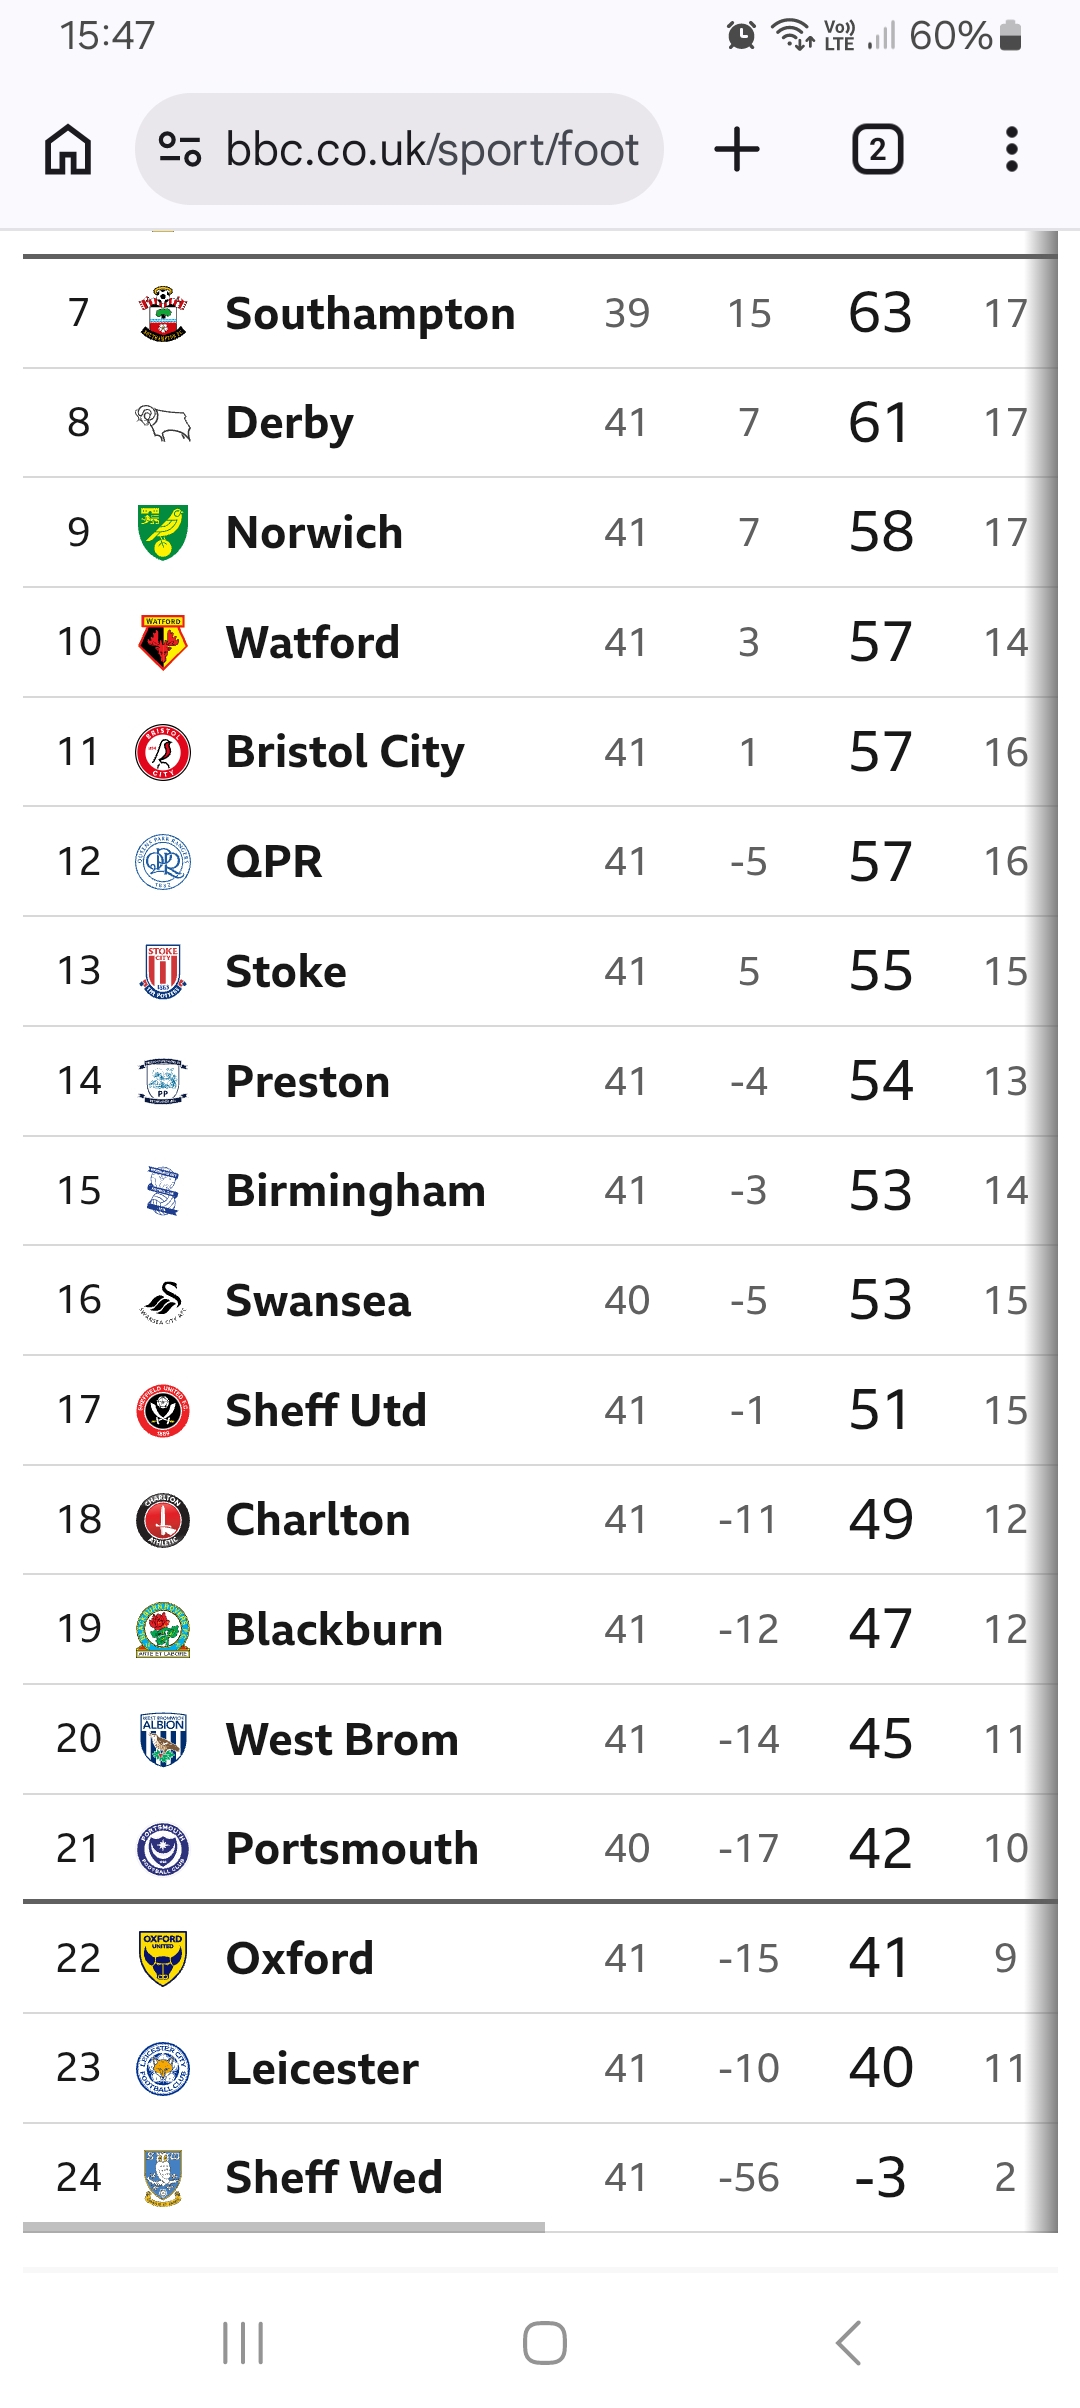Tap the Southampton club crest

tap(163, 314)
